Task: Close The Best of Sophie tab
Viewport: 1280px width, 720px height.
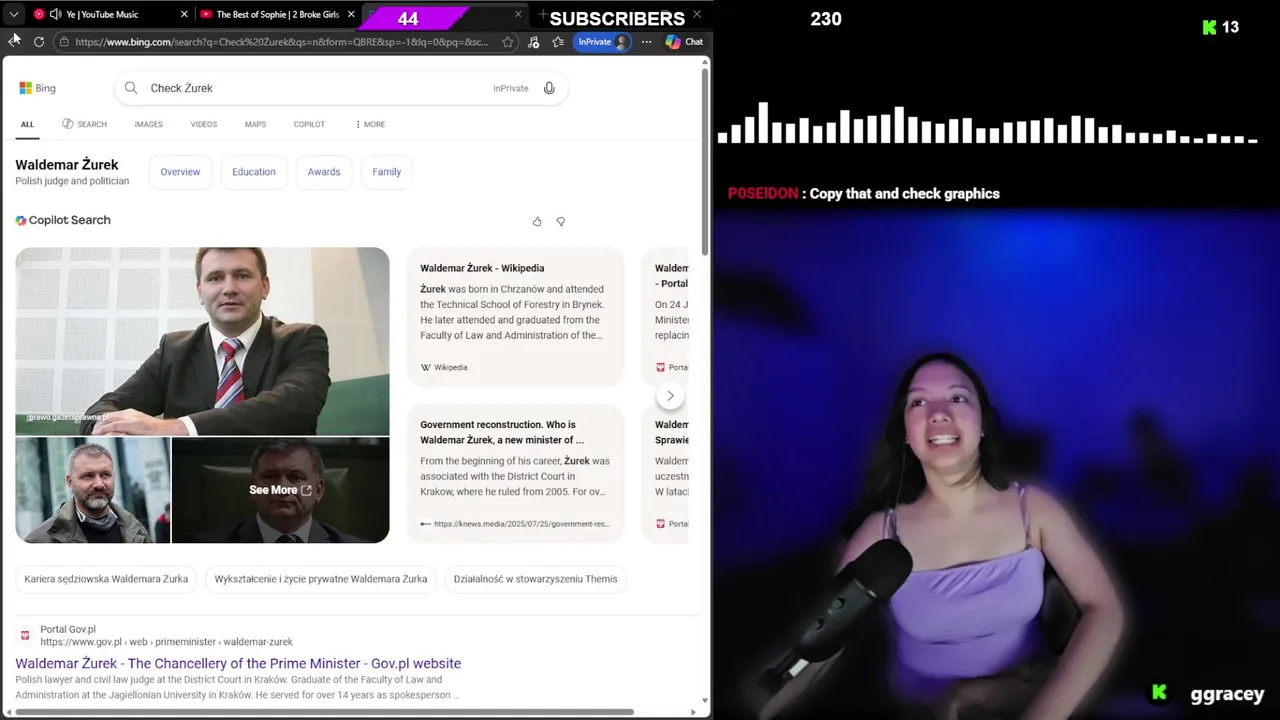Action: (351, 14)
